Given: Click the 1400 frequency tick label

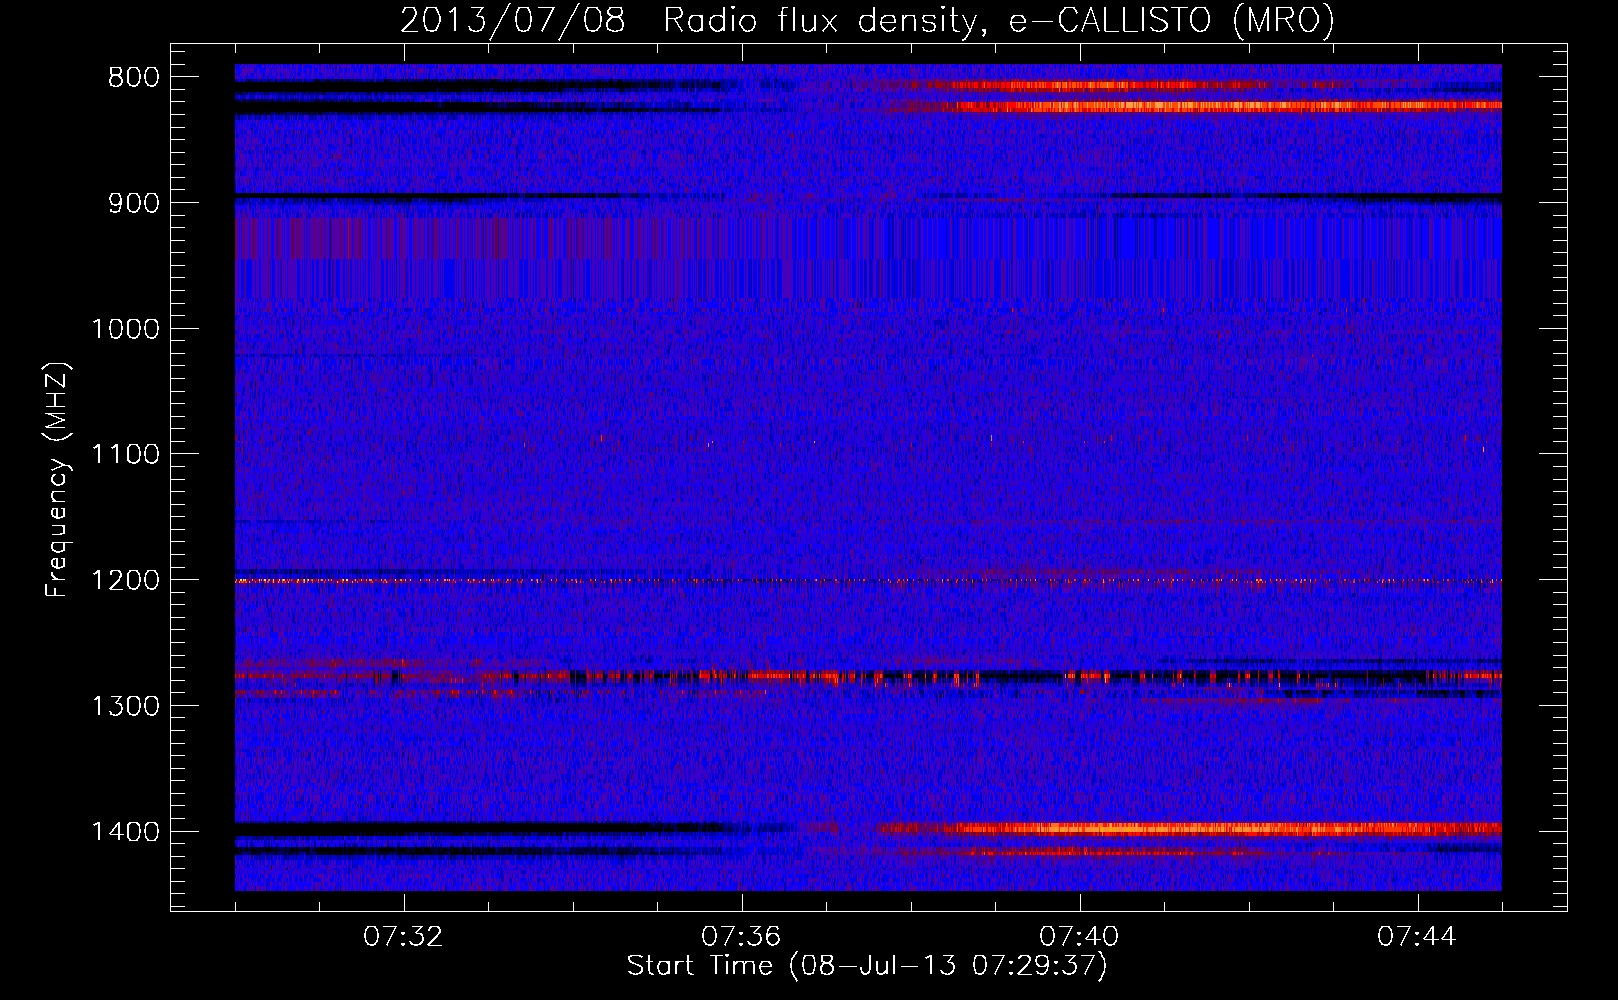Looking at the screenshot, I should pyautogui.click(x=125, y=832).
